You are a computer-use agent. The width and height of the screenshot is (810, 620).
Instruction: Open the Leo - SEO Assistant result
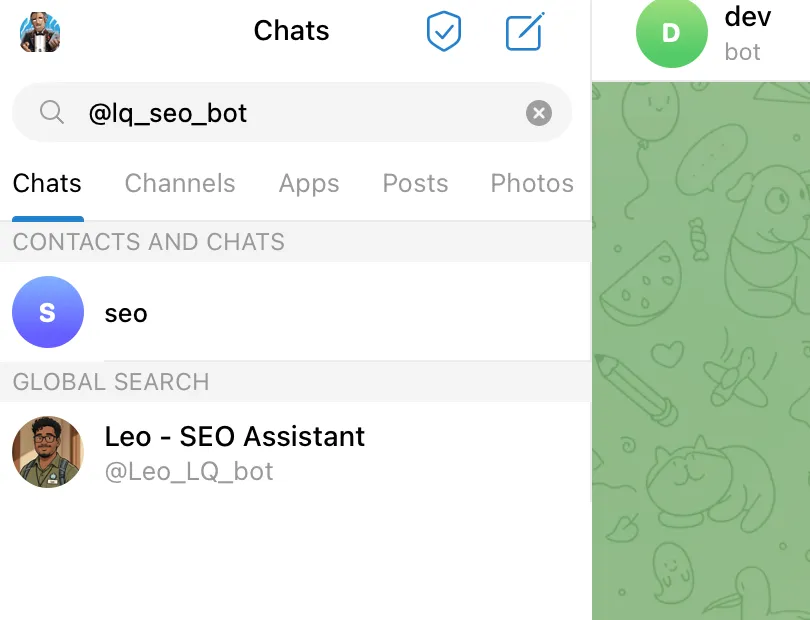click(x=235, y=437)
